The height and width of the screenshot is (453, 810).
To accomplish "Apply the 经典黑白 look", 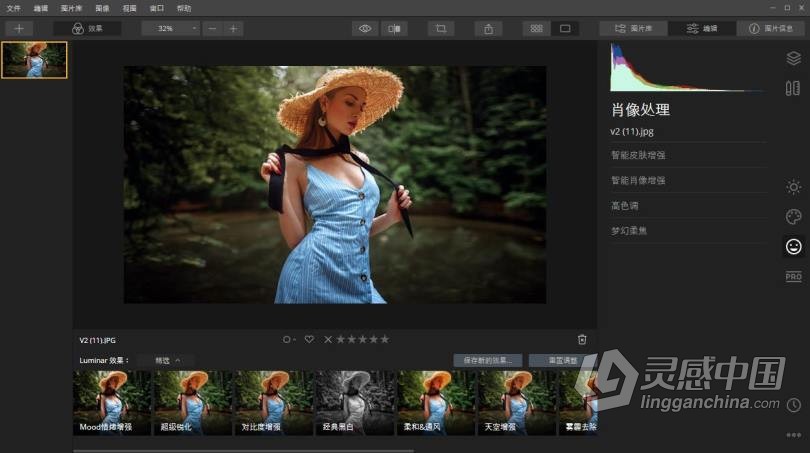I will [354, 403].
